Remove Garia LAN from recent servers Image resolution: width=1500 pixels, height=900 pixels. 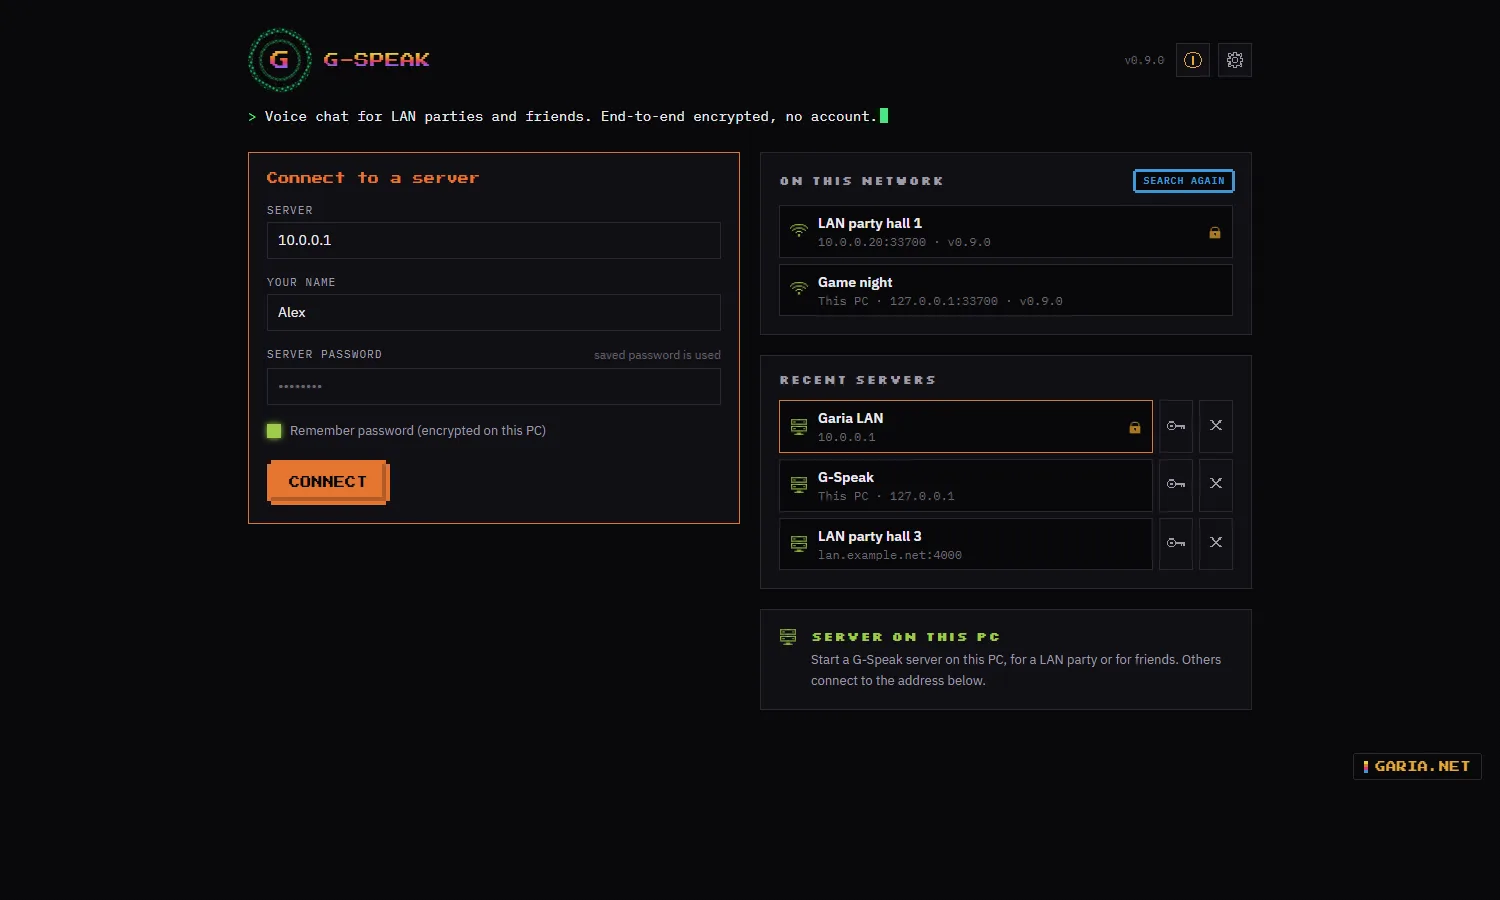pos(1216,426)
